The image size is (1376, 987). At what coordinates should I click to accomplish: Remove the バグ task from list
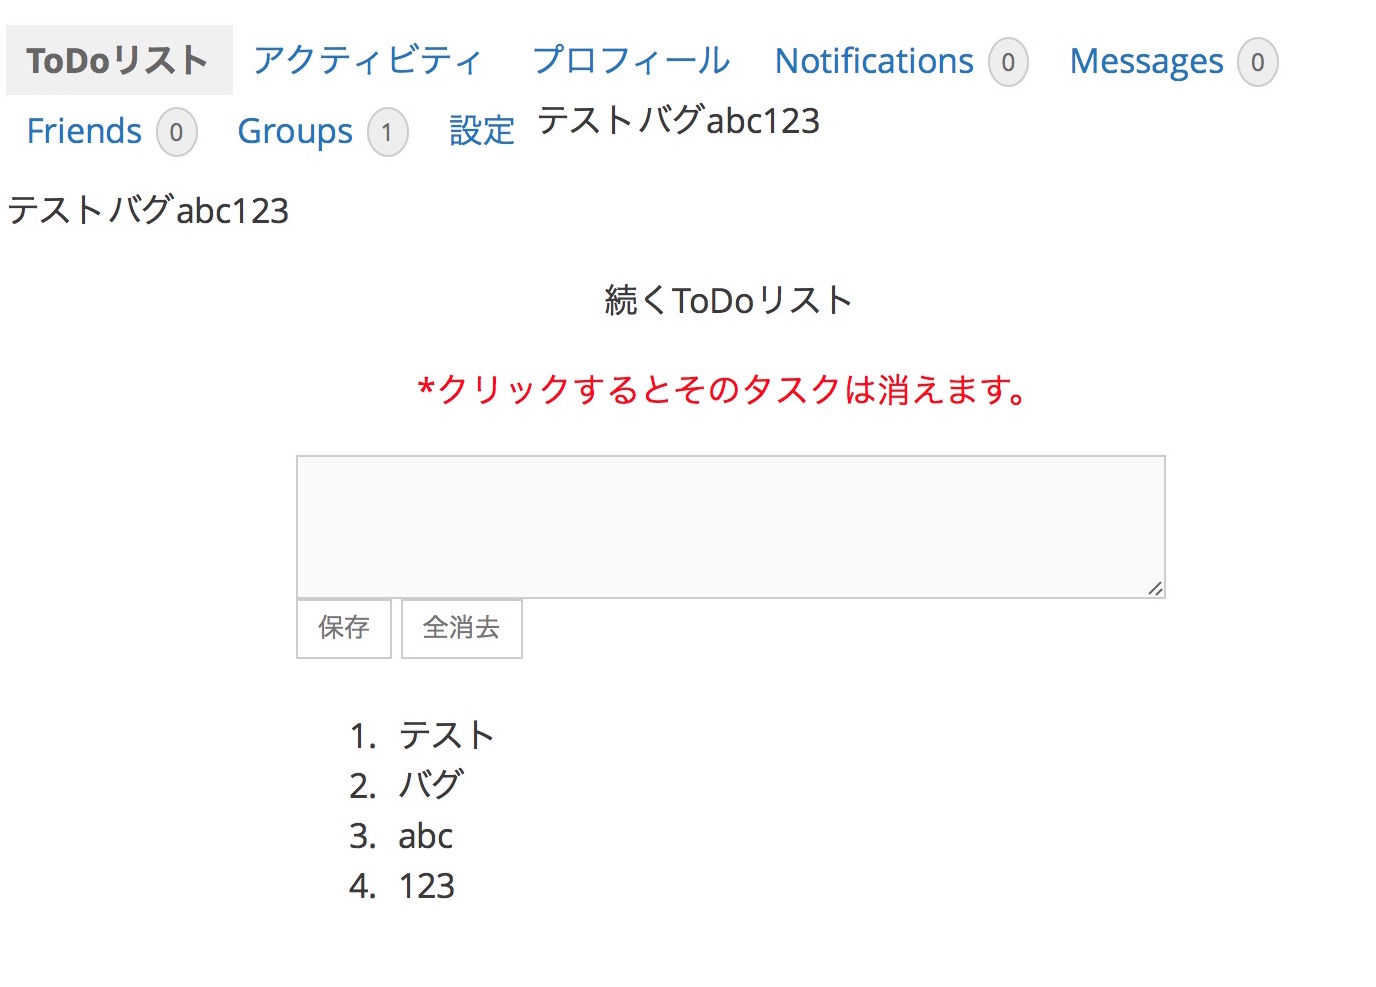coord(431,785)
